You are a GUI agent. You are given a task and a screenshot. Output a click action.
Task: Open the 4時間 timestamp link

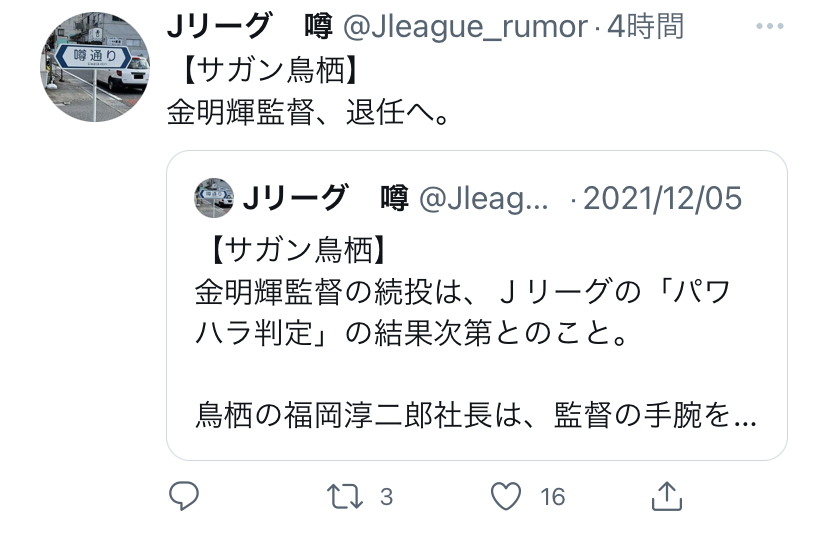pos(645,26)
